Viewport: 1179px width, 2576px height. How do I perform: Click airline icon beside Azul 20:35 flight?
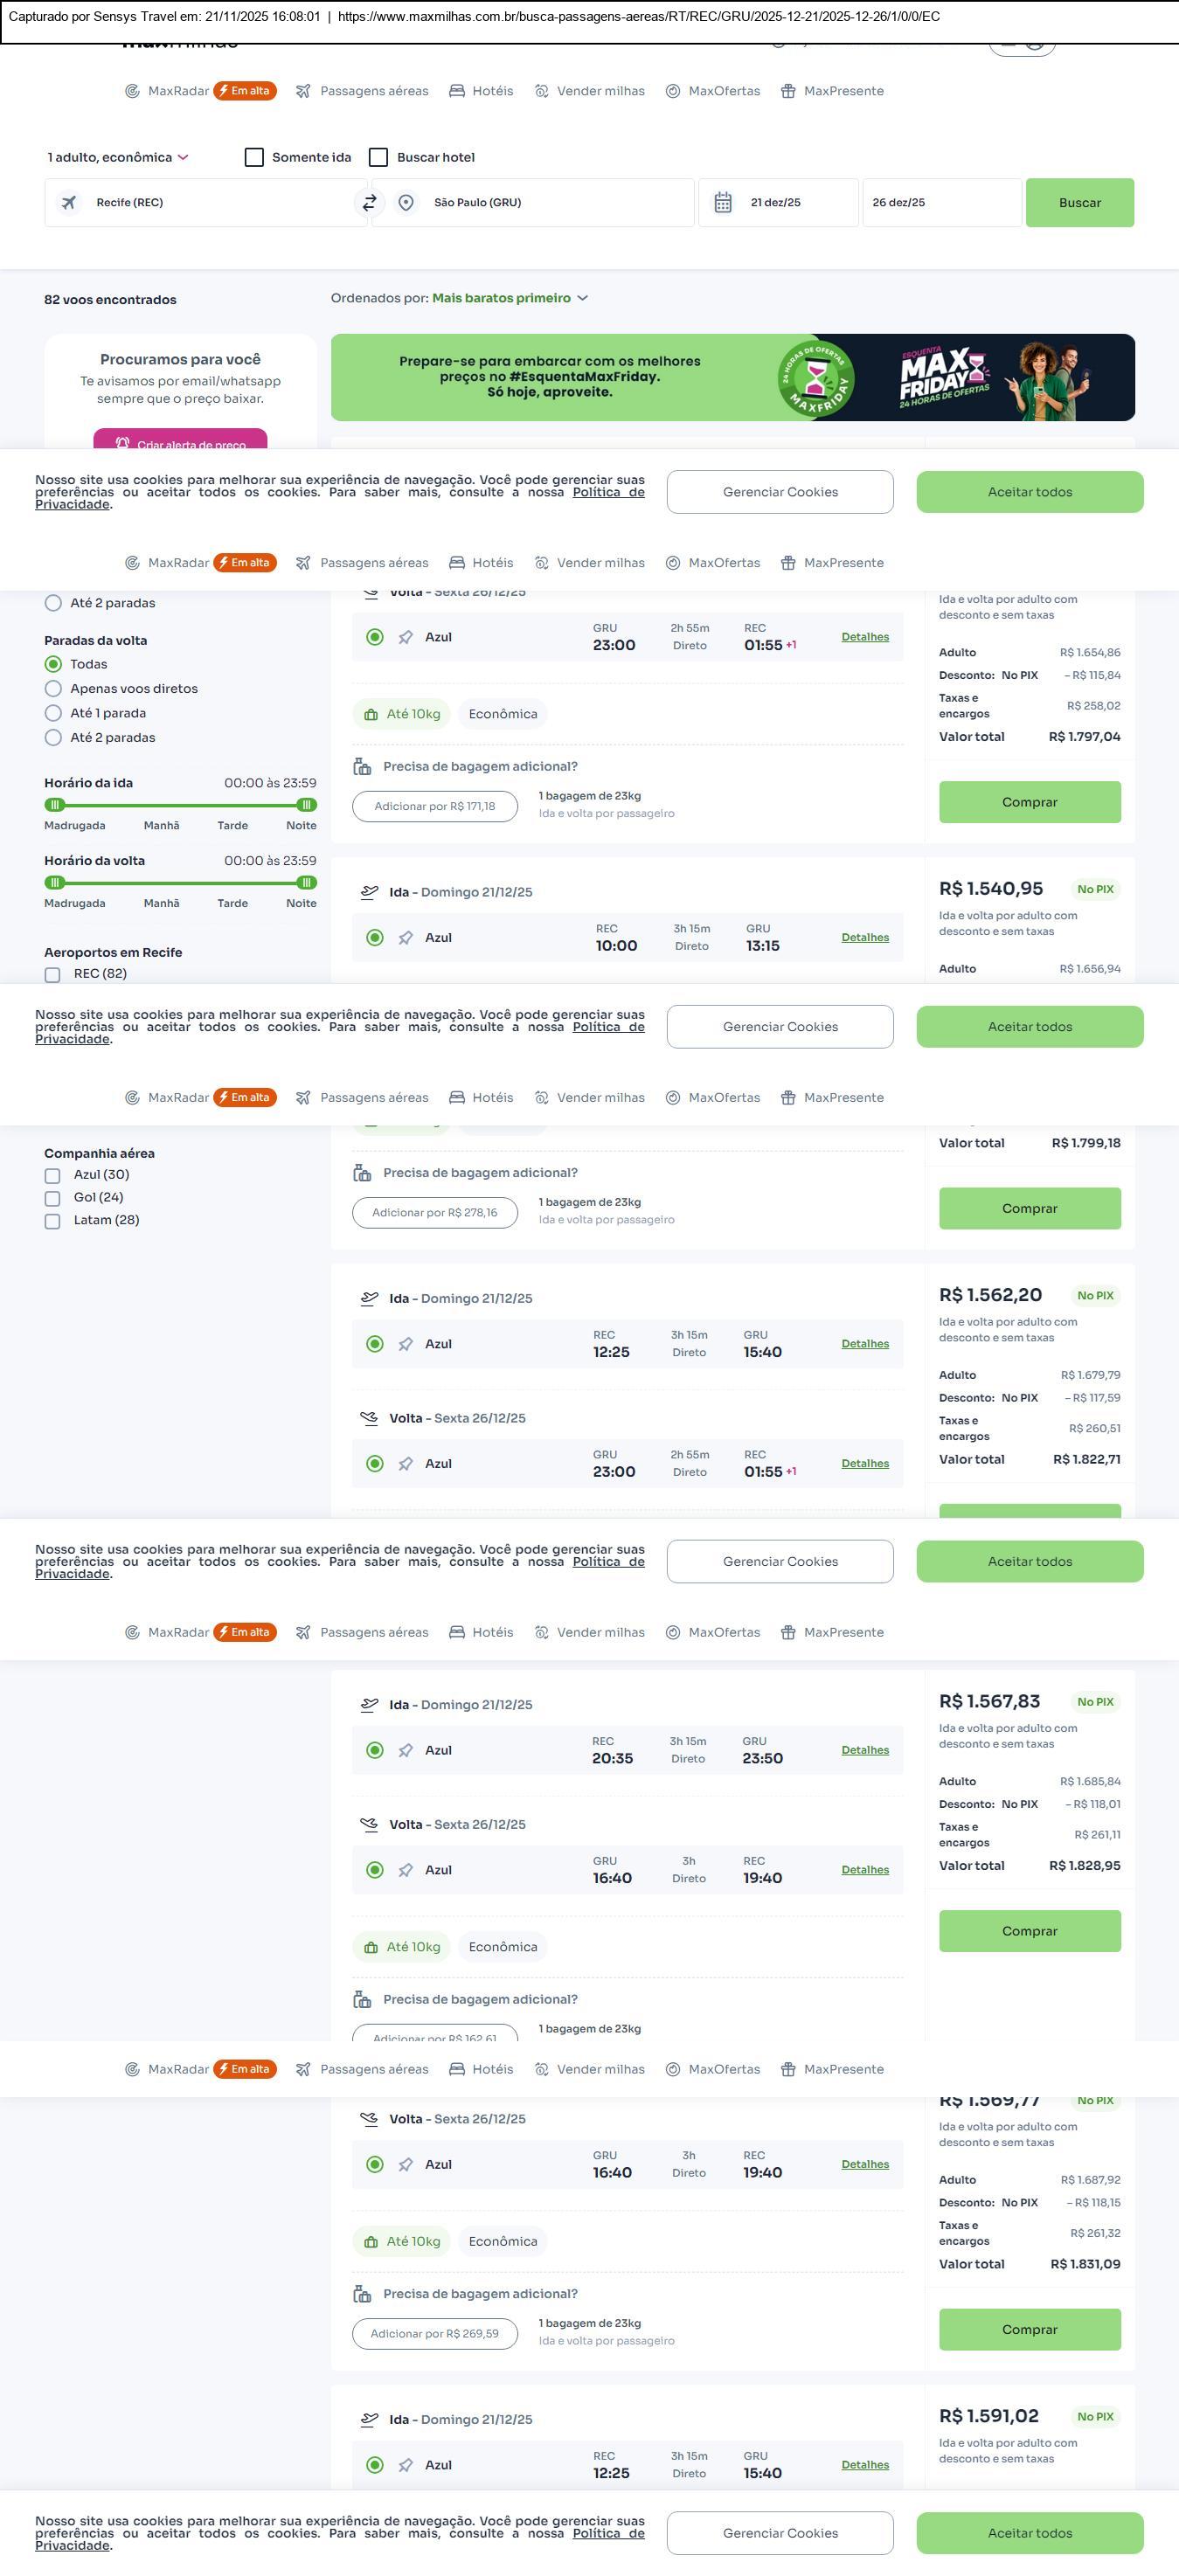pyautogui.click(x=405, y=1750)
